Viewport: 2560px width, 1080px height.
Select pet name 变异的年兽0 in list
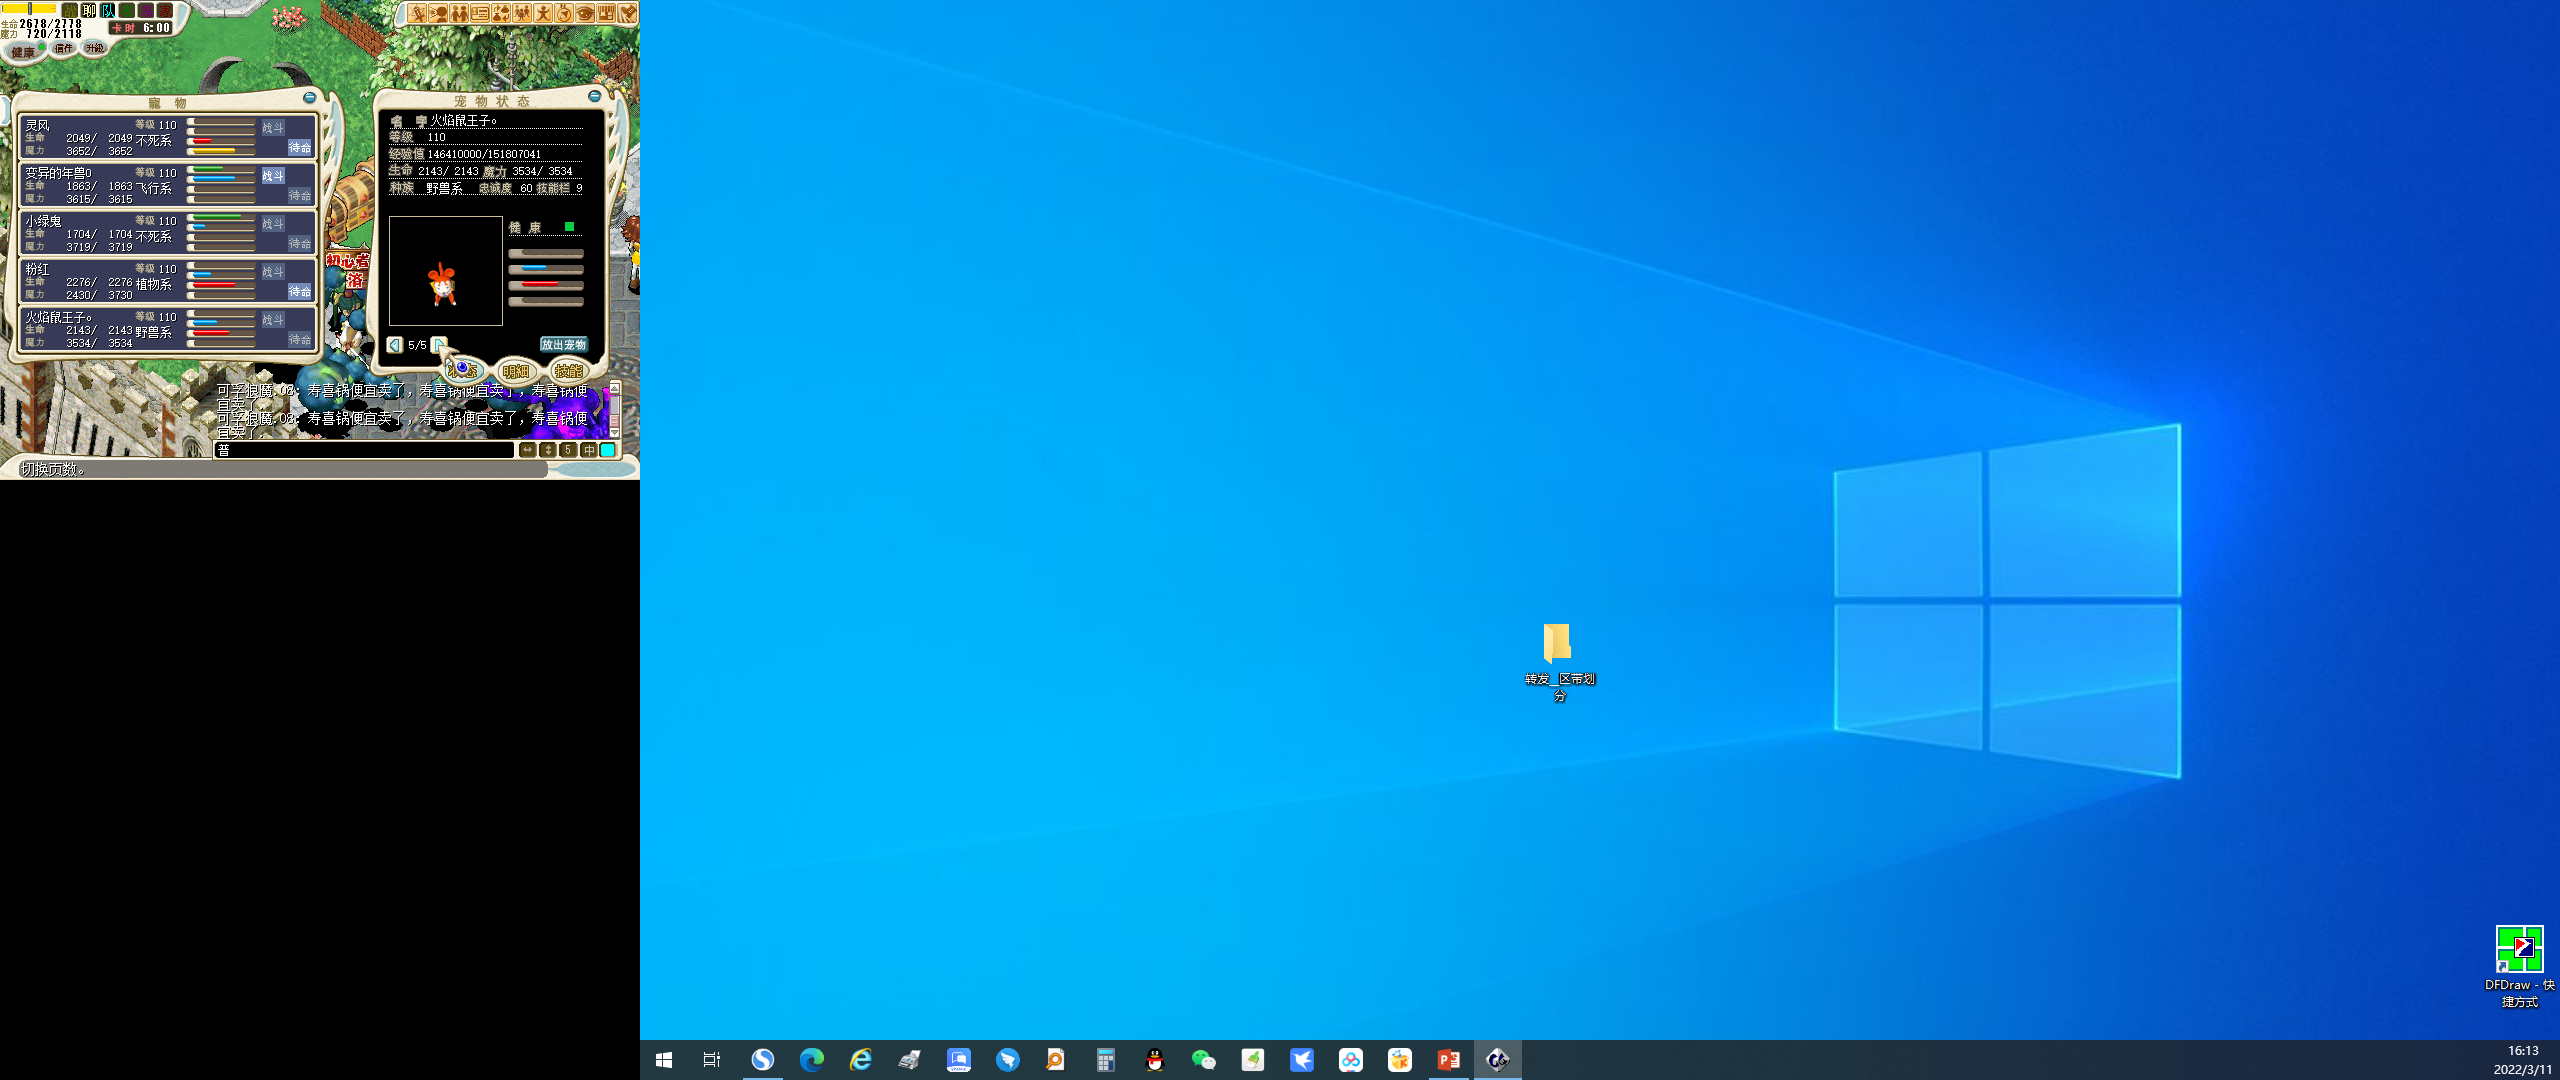[58, 173]
